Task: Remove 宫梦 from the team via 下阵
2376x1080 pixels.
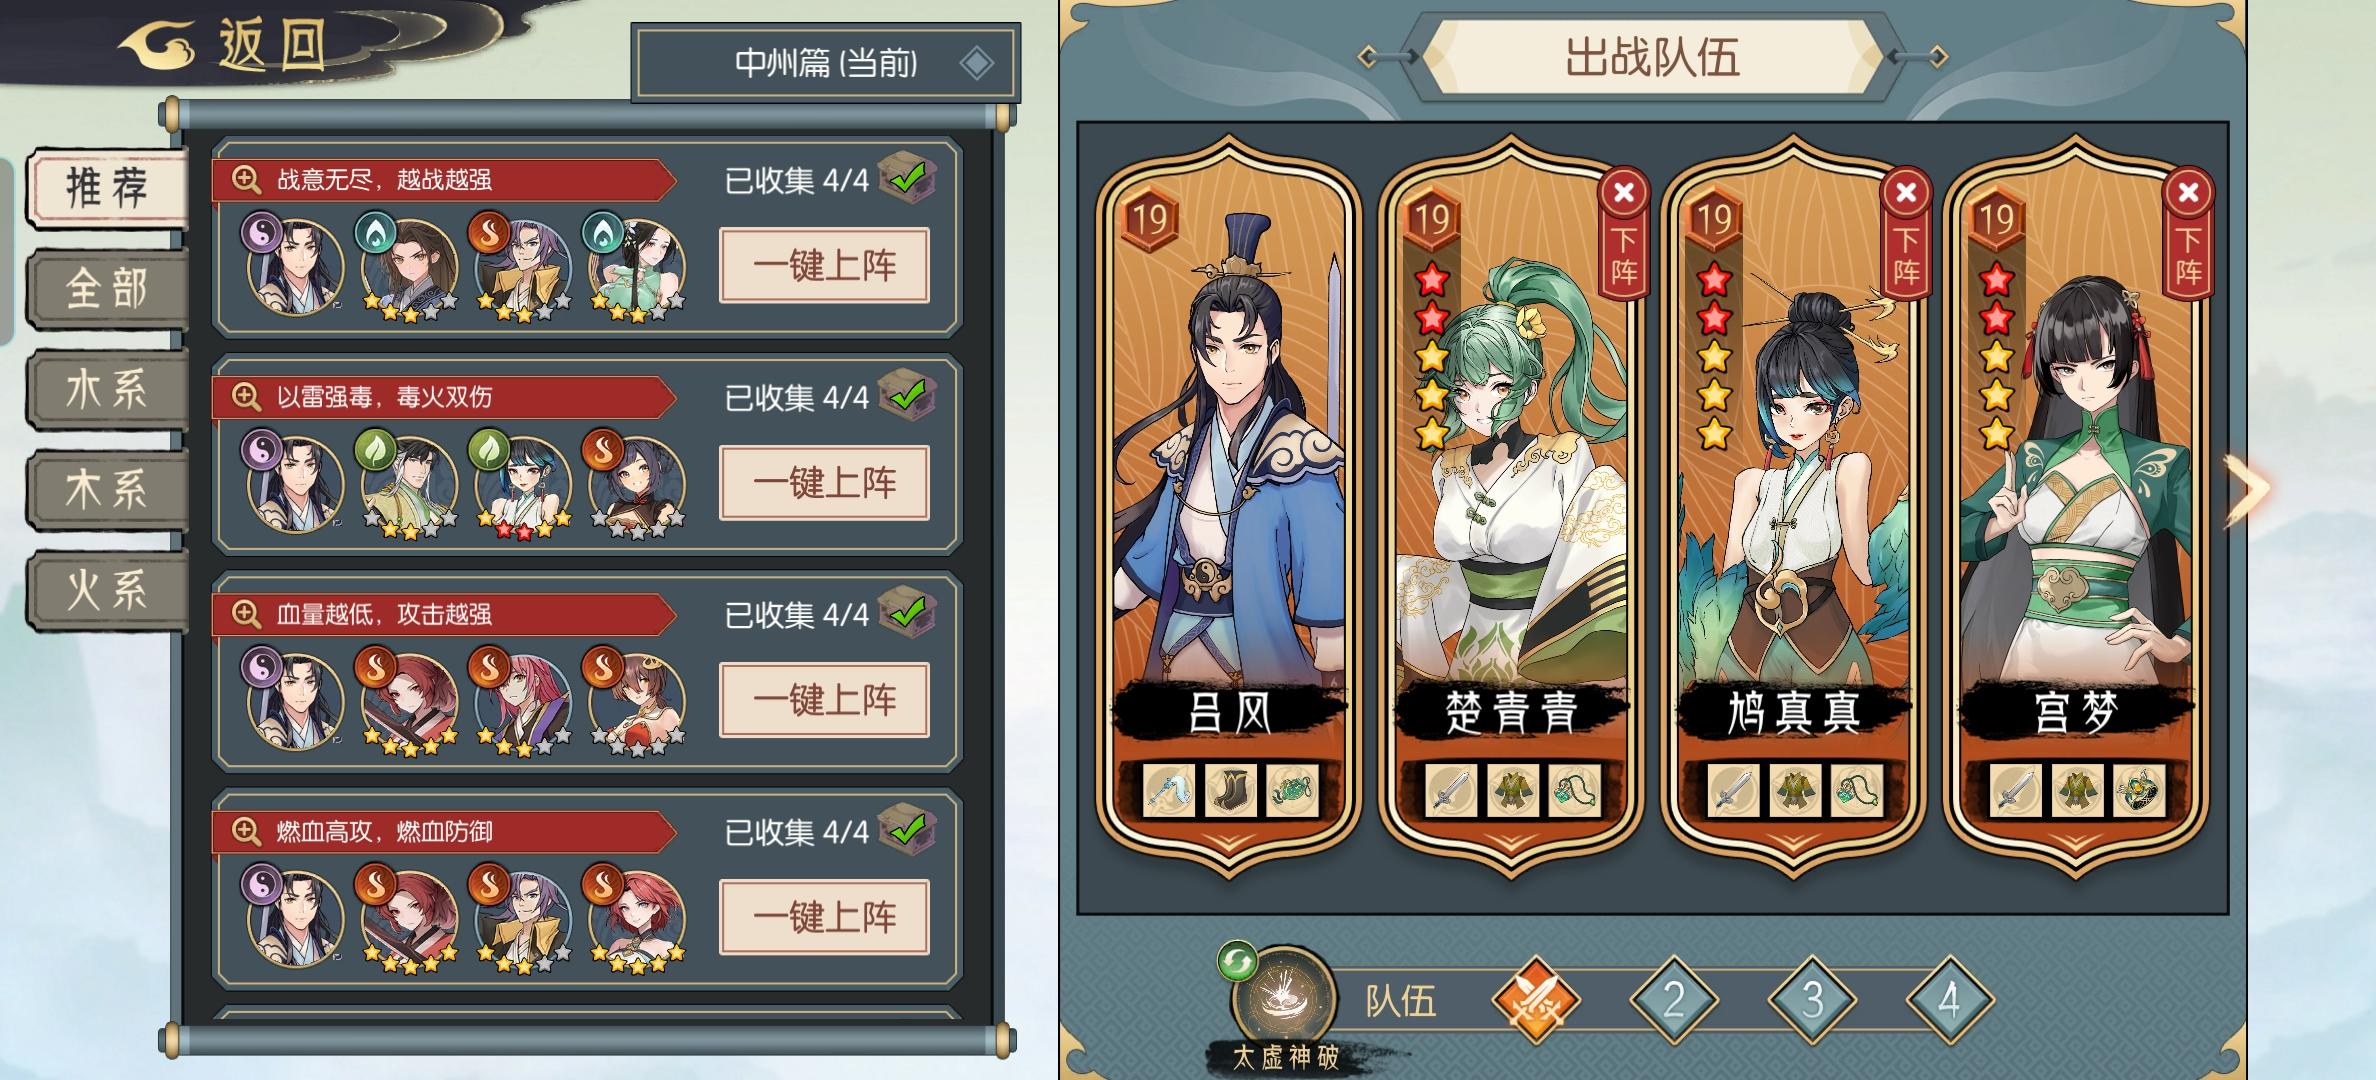Action: [2188, 233]
